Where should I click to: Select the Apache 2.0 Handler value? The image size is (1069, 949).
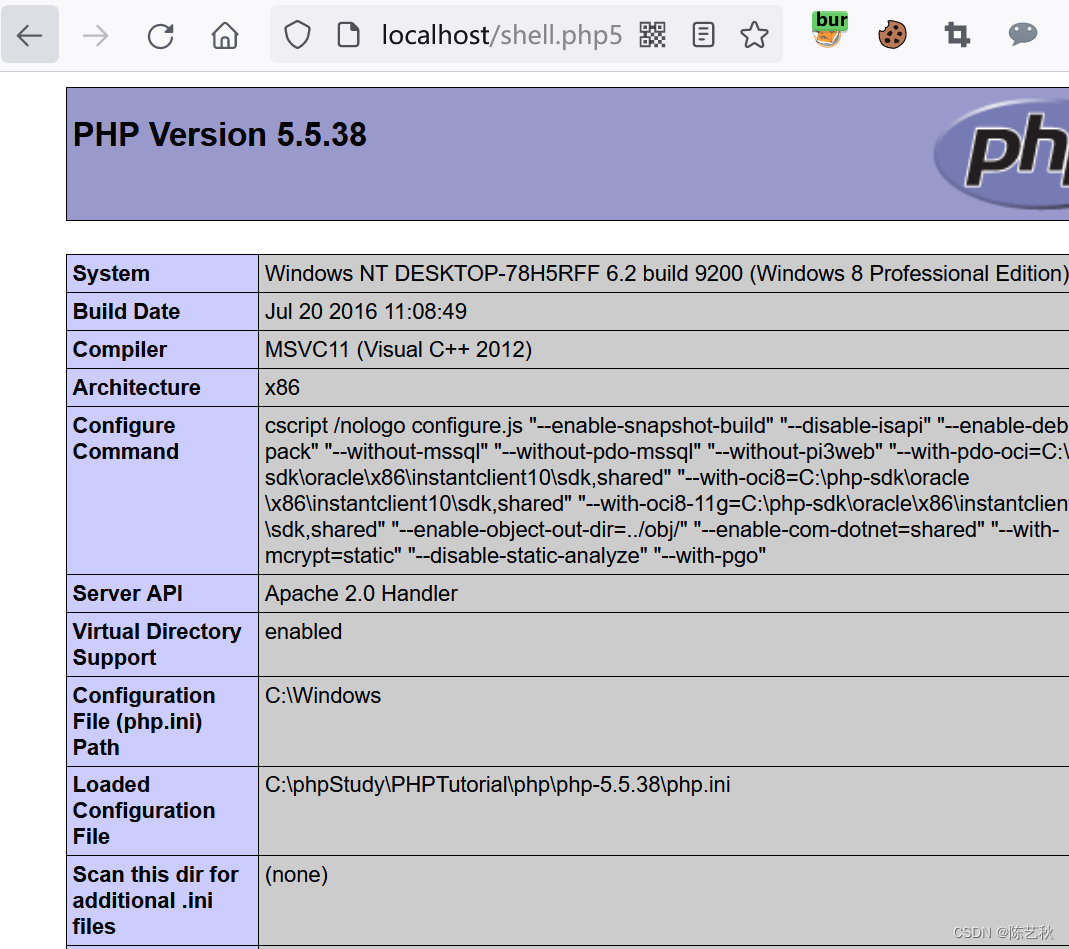(361, 593)
